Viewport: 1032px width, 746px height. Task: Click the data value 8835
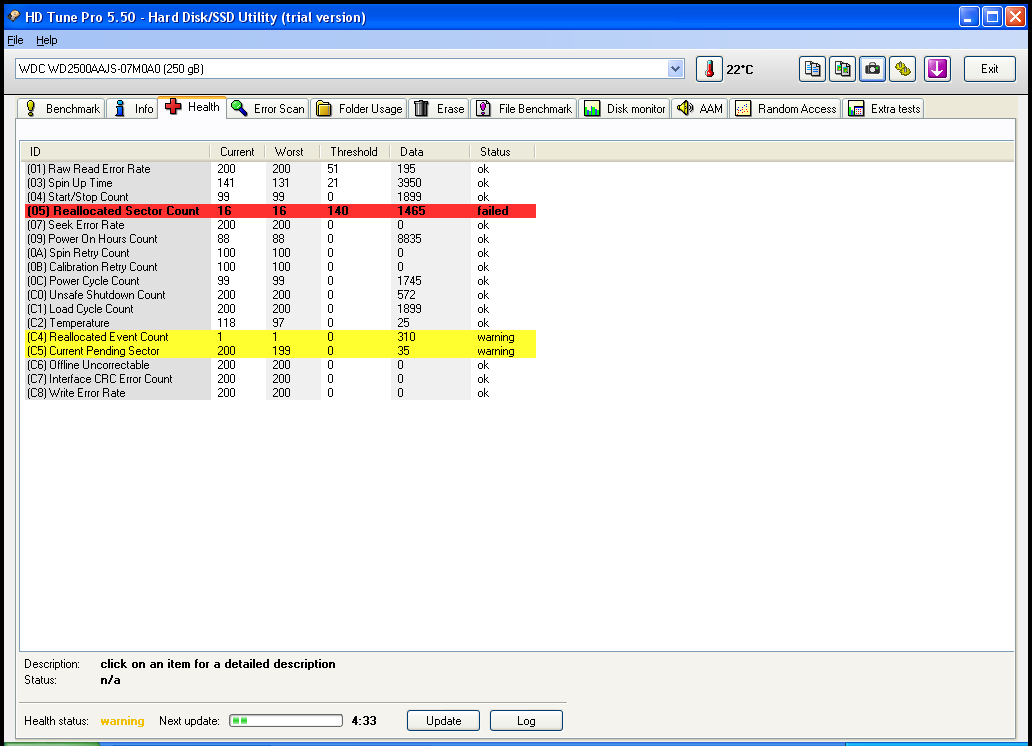click(x=409, y=239)
